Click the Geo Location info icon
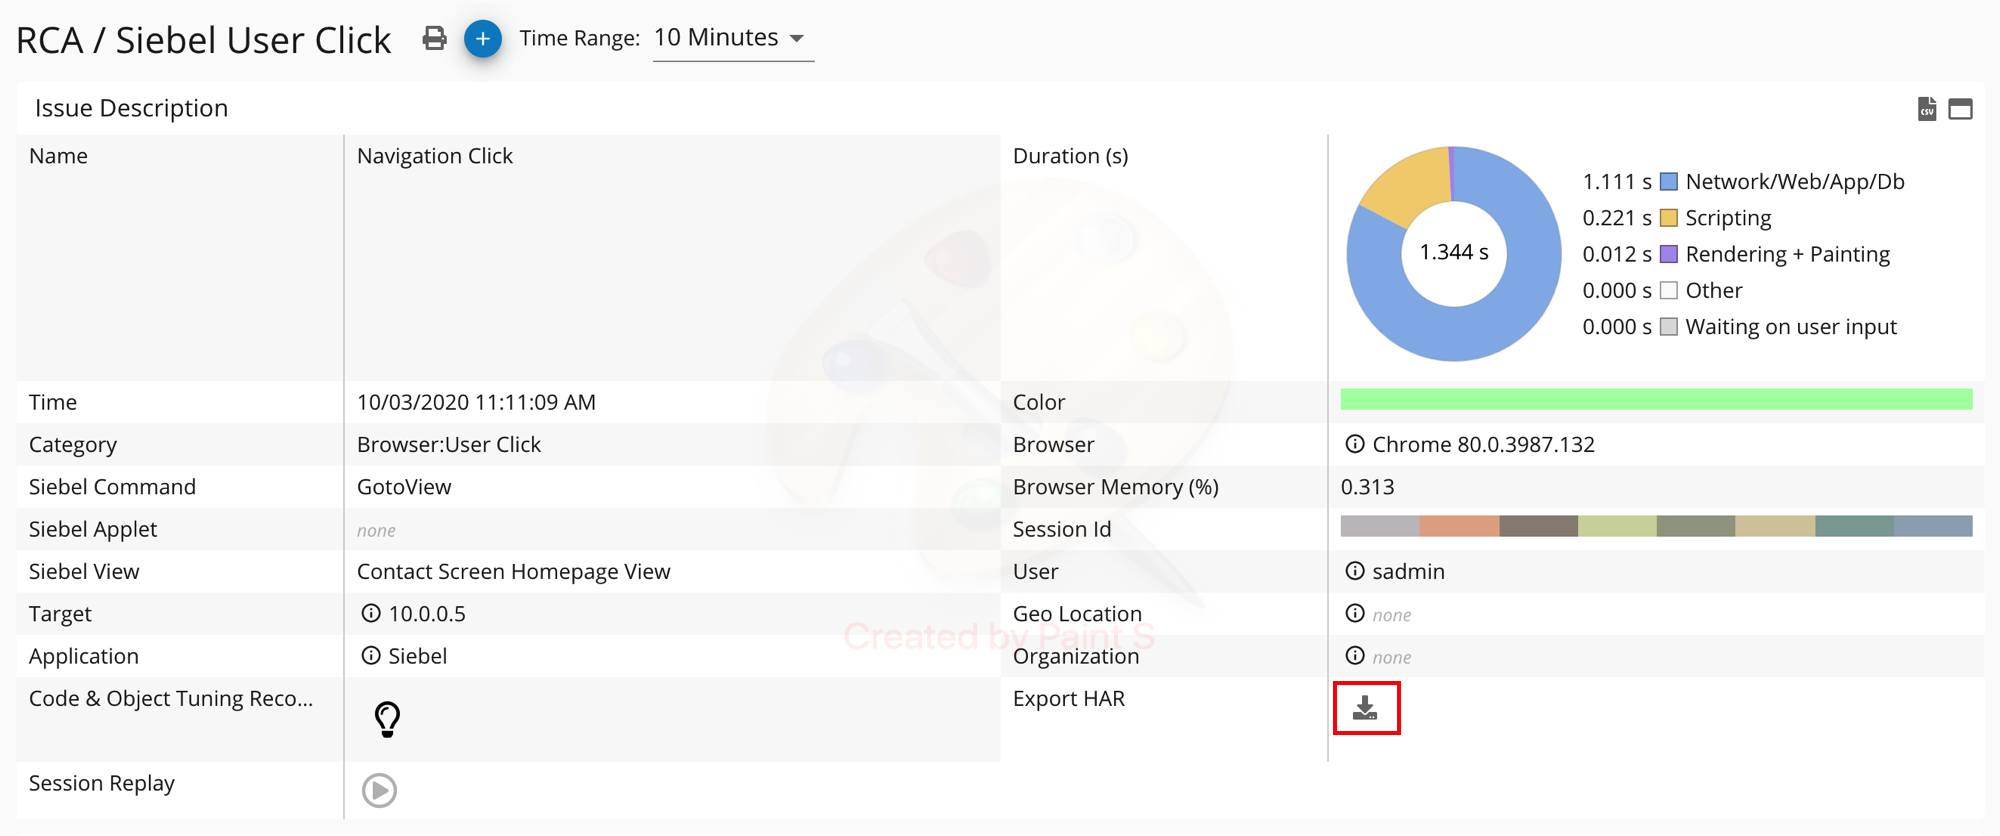 tap(1355, 613)
